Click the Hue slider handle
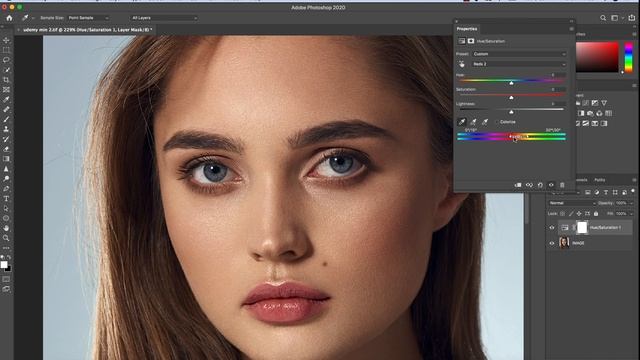640x360 pixels. (x=511, y=83)
